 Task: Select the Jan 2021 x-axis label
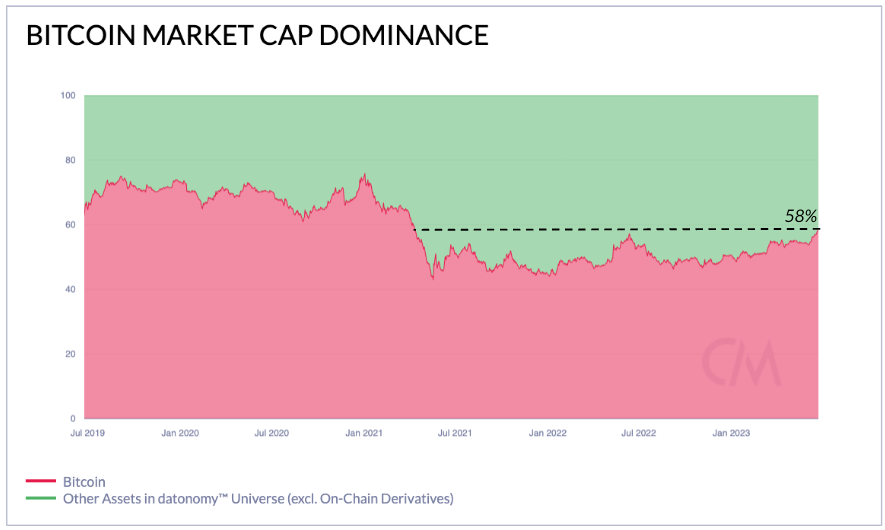[364, 433]
